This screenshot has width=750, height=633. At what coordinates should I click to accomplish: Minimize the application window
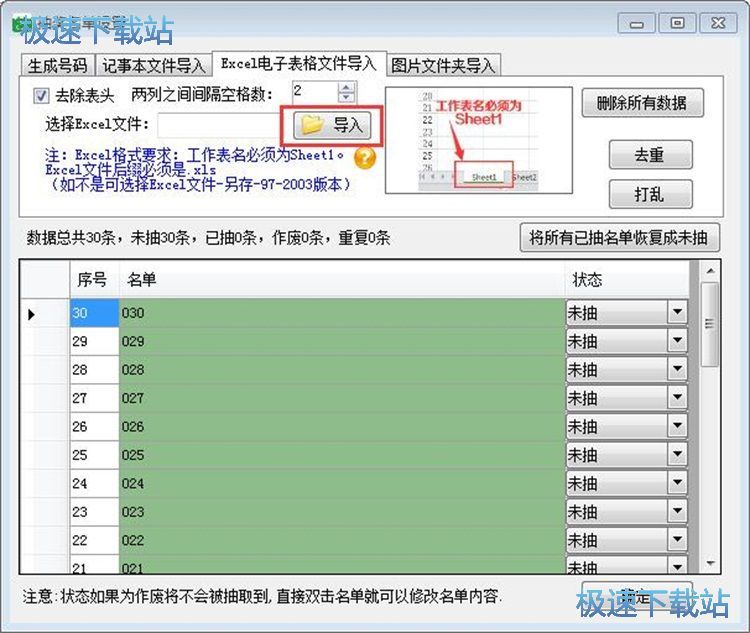[x=636, y=23]
